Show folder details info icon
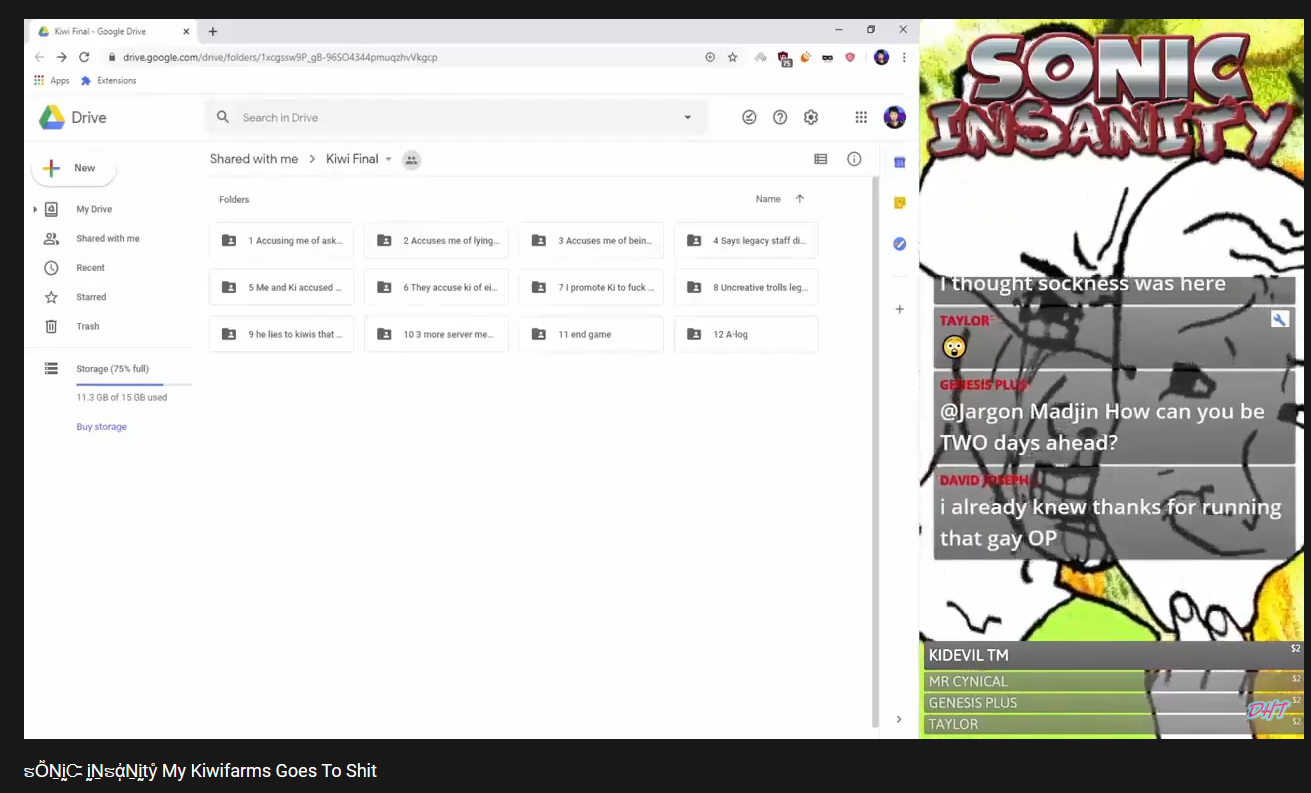 click(x=854, y=159)
